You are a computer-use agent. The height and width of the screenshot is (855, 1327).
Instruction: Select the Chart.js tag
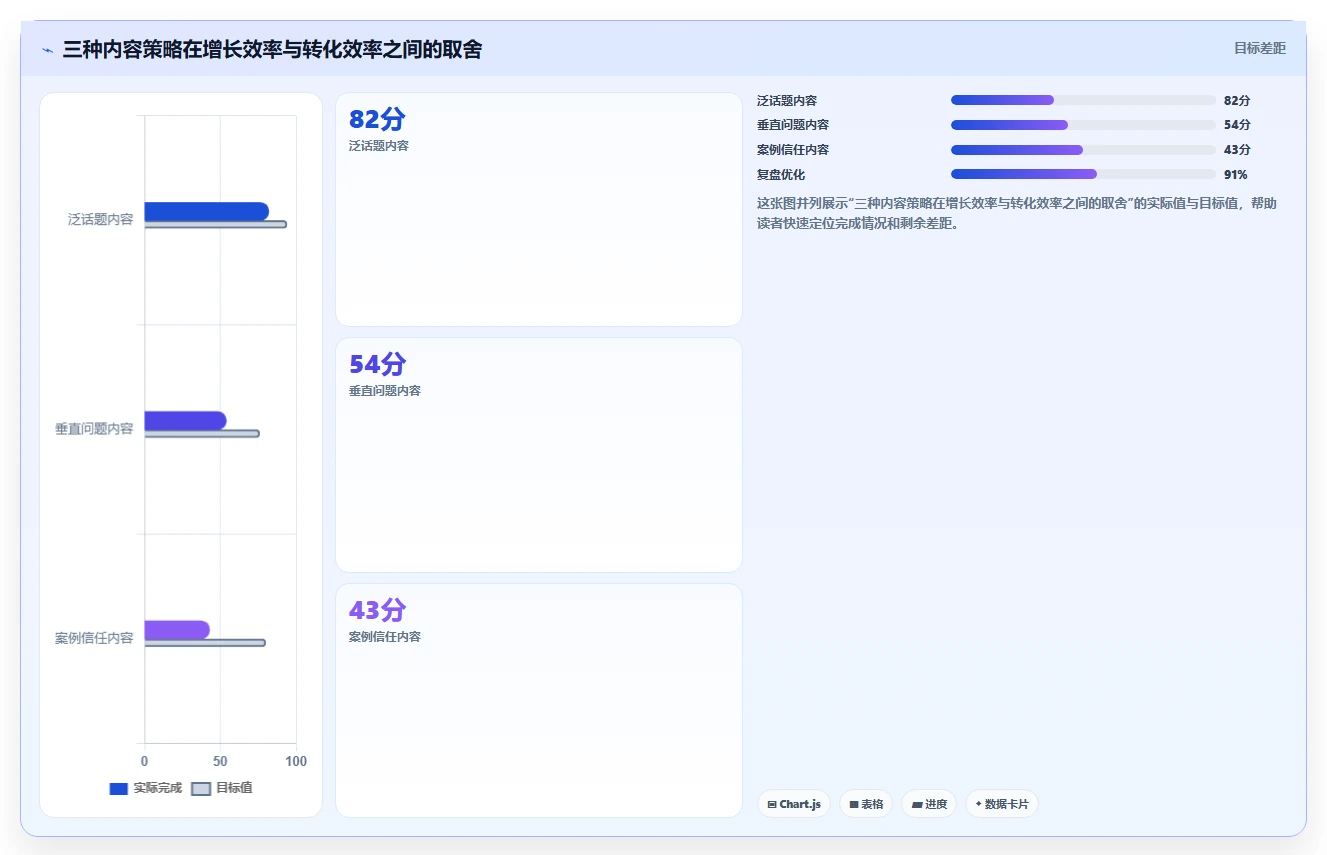[794, 804]
